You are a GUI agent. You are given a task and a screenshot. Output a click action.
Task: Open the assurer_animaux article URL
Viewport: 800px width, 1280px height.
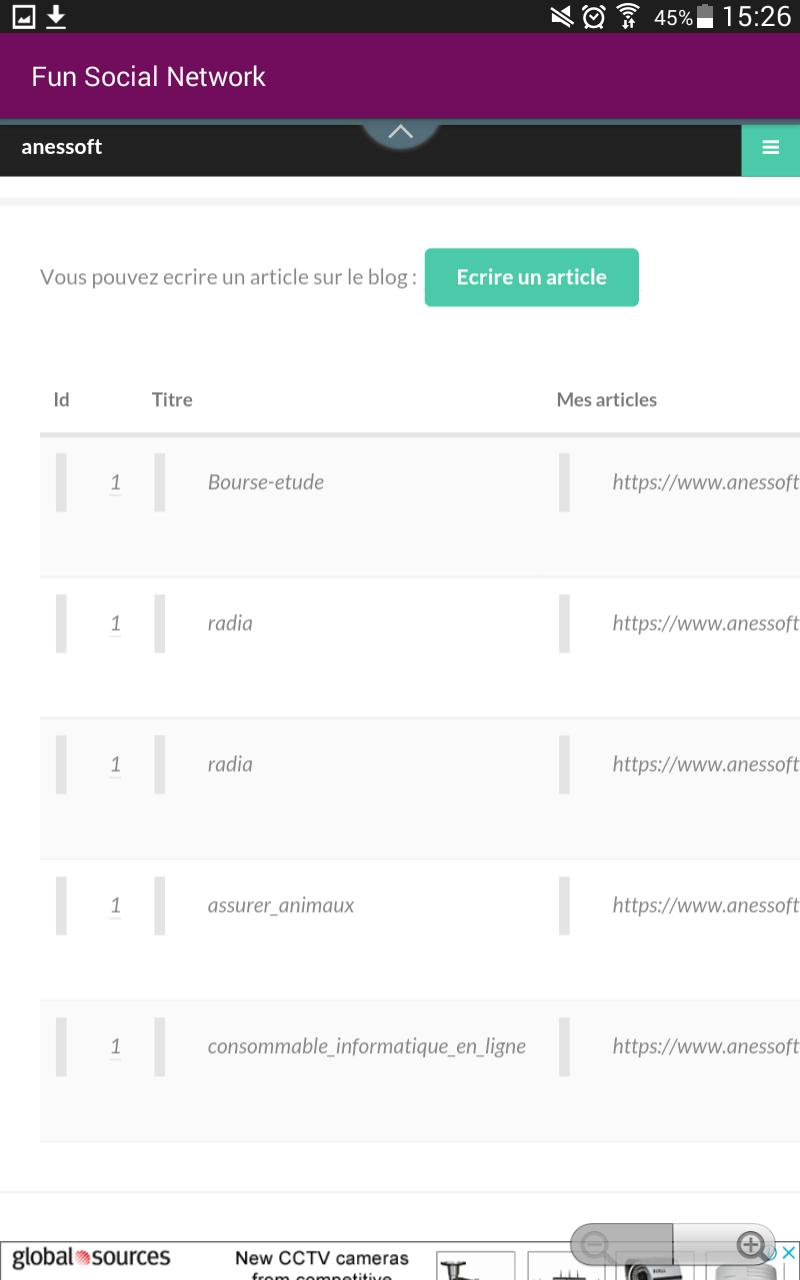click(x=706, y=905)
